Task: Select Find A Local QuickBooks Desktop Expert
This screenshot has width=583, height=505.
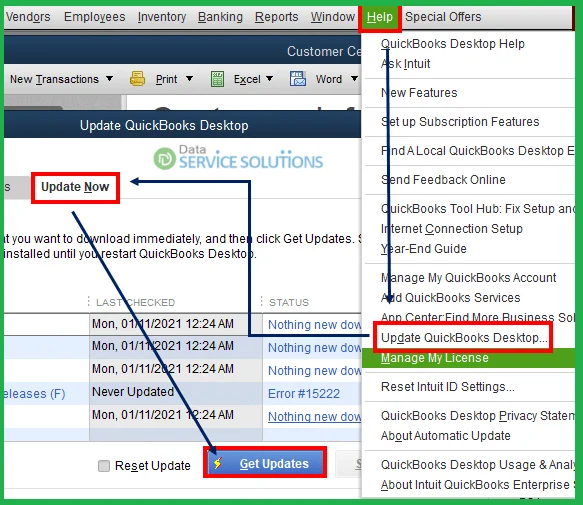Action: 477,151
